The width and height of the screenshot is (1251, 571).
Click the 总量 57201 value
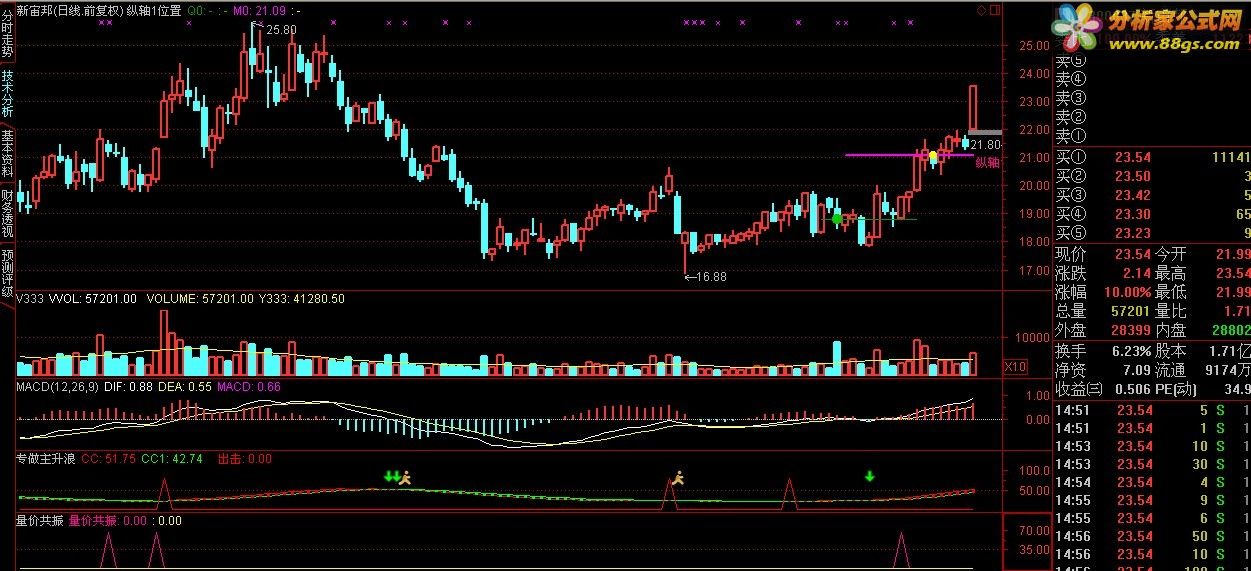(1131, 311)
